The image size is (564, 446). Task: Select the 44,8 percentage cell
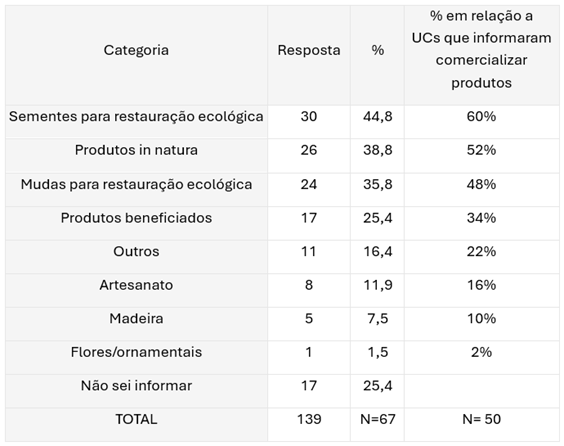pos(377,122)
